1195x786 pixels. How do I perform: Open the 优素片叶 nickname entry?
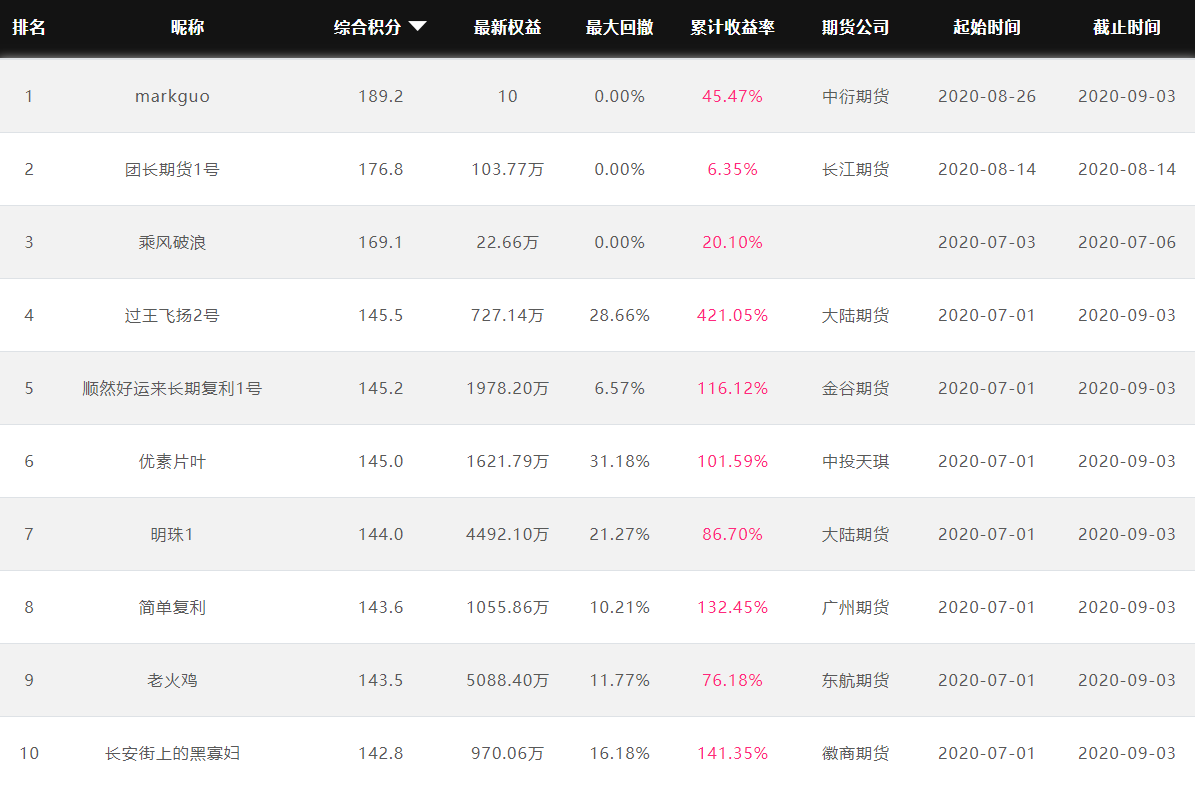point(172,461)
